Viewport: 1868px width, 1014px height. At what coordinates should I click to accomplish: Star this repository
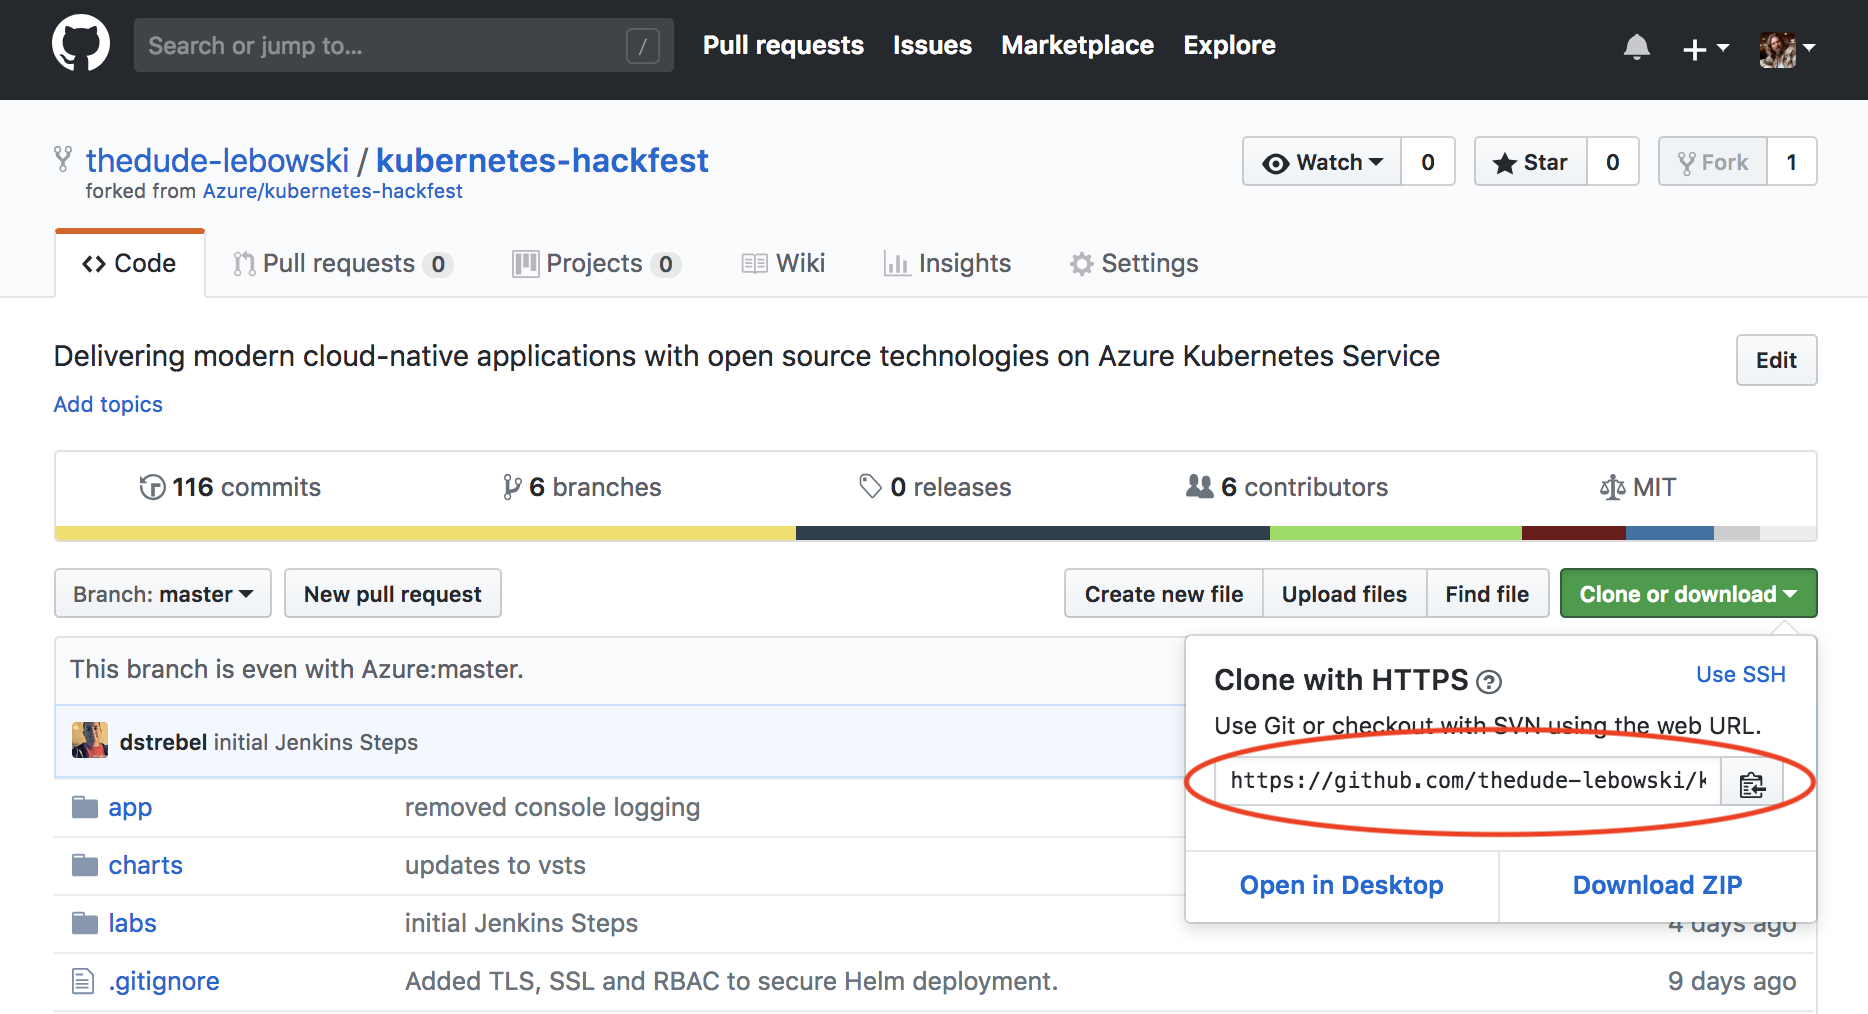(1530, 162)
